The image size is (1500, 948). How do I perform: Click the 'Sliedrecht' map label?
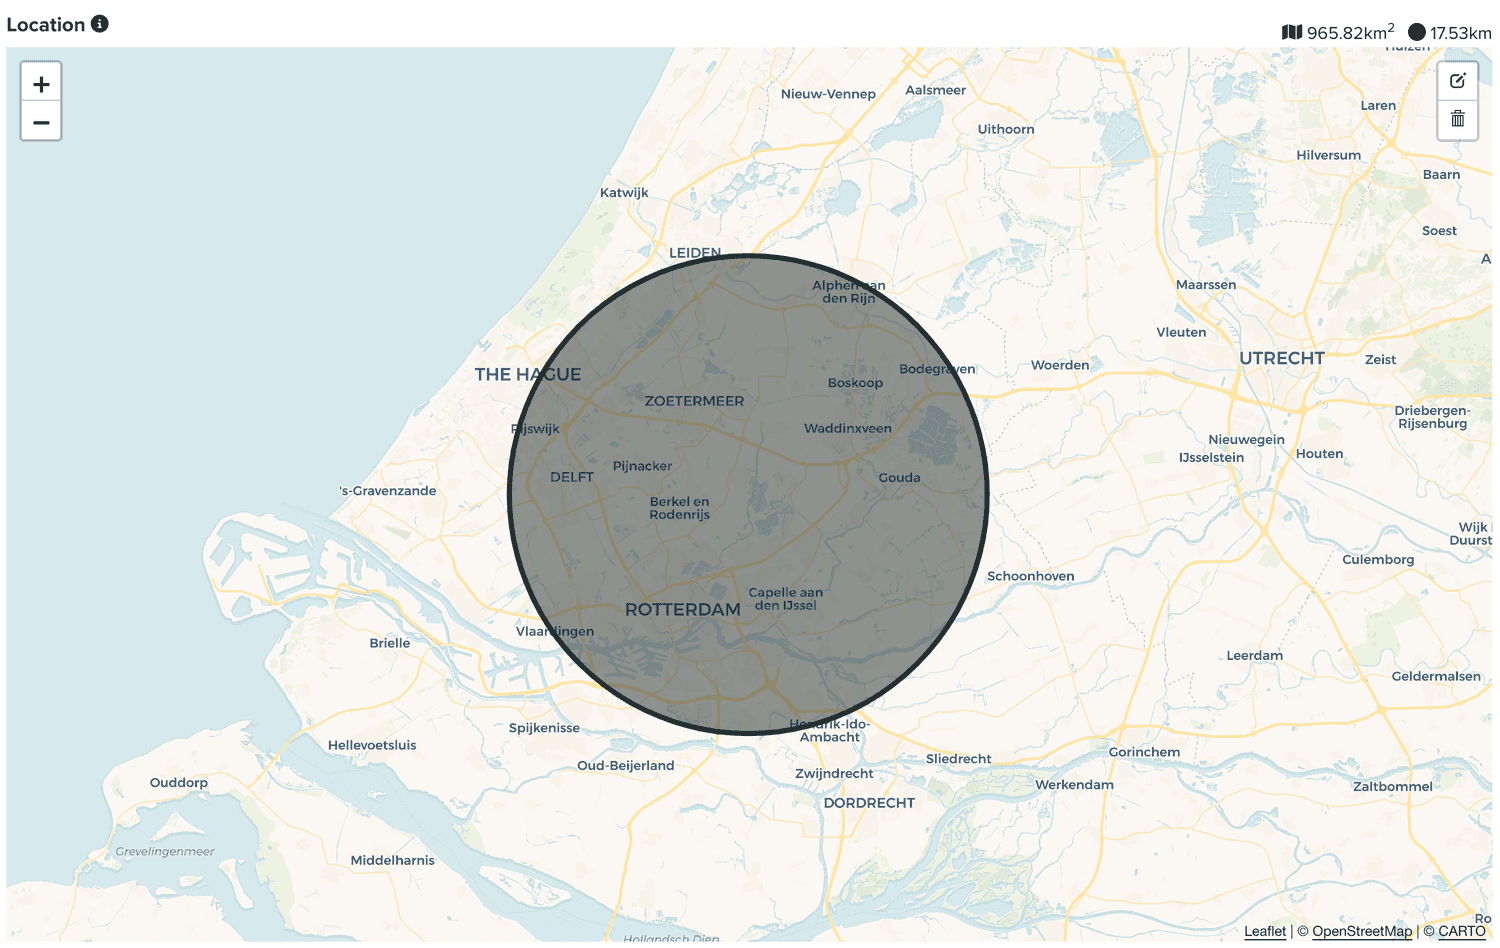coord(958,759)
